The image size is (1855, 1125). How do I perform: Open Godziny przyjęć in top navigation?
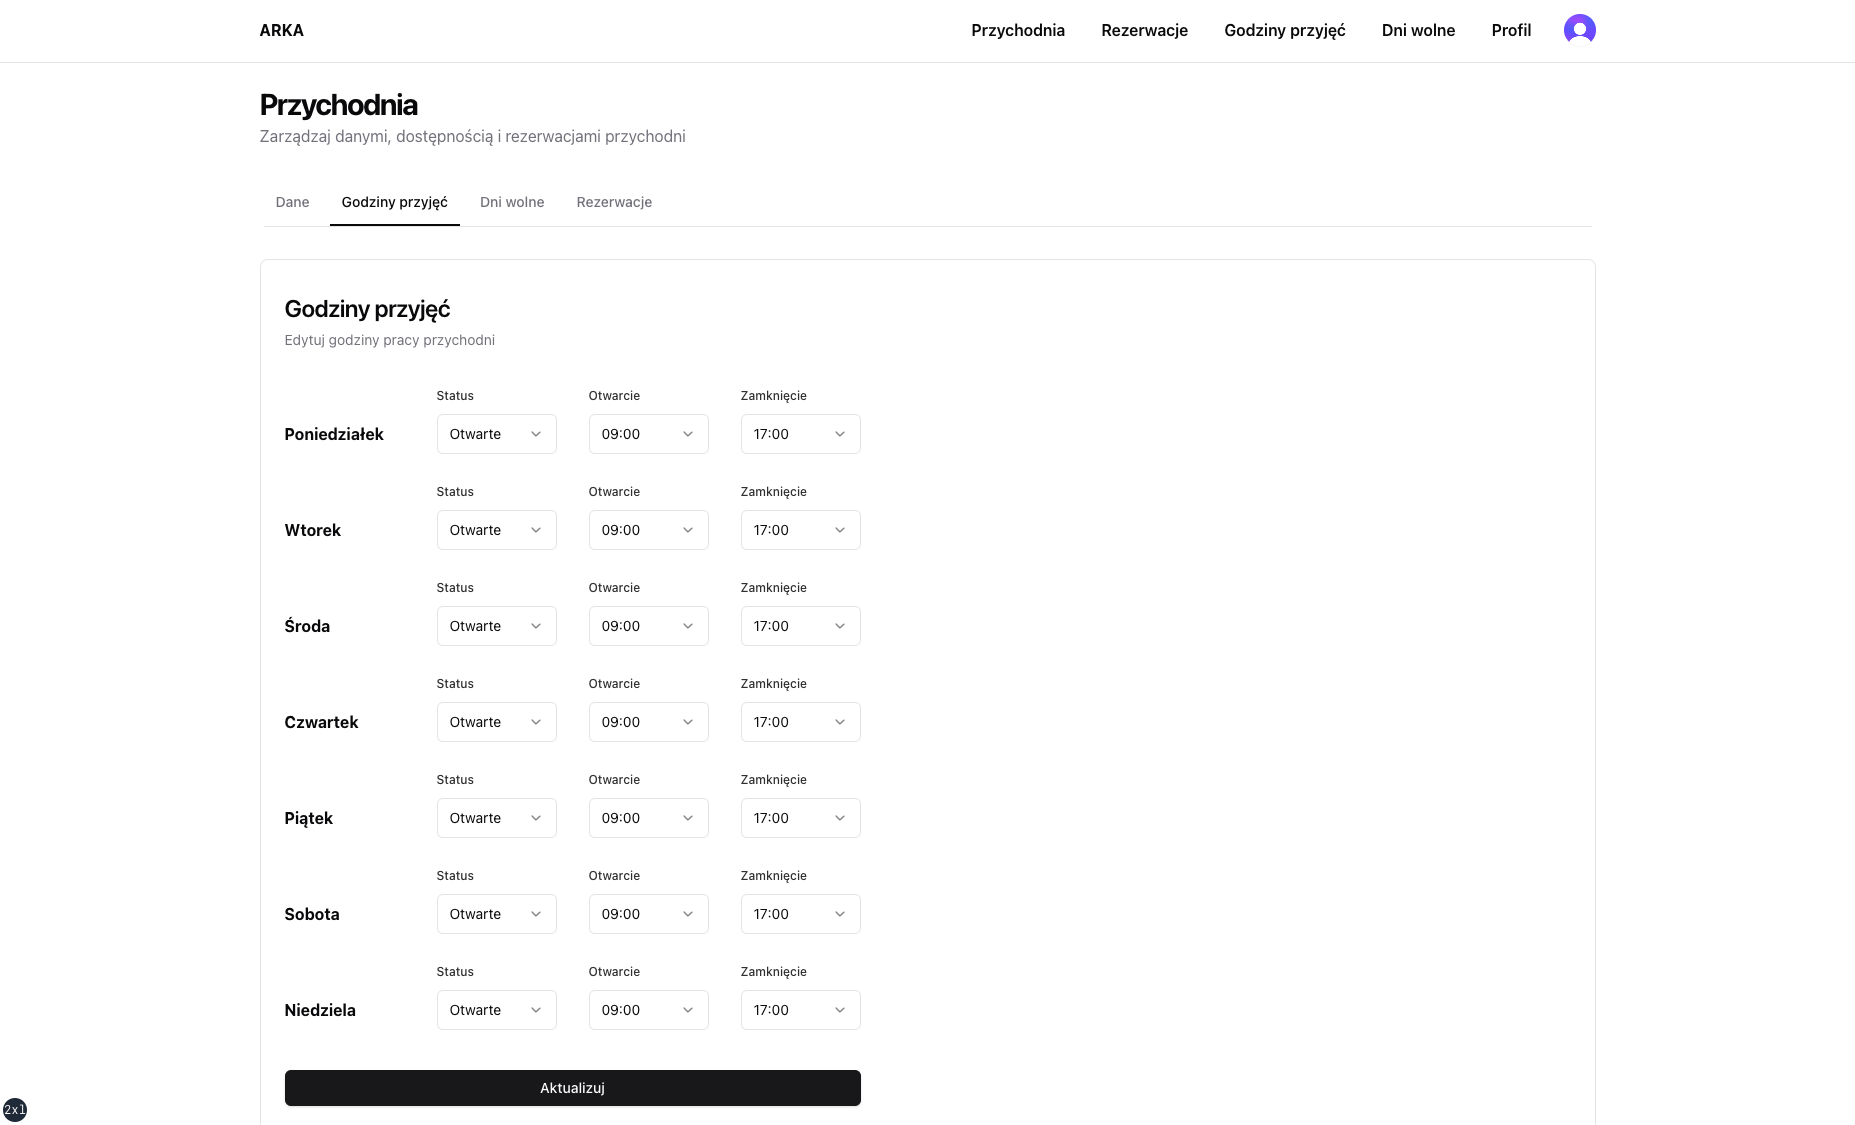point(1284,30)
